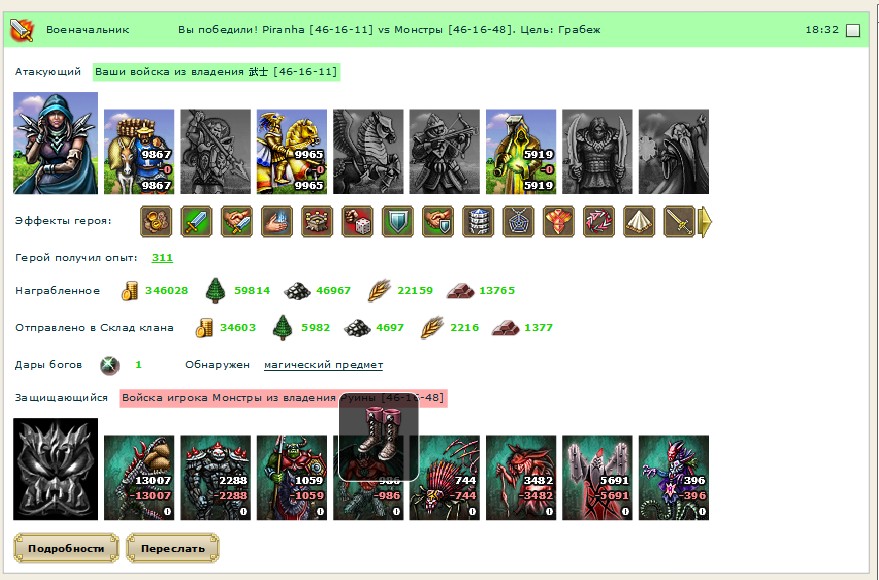Open the defender monster mask portrait

tap(55, 469)
